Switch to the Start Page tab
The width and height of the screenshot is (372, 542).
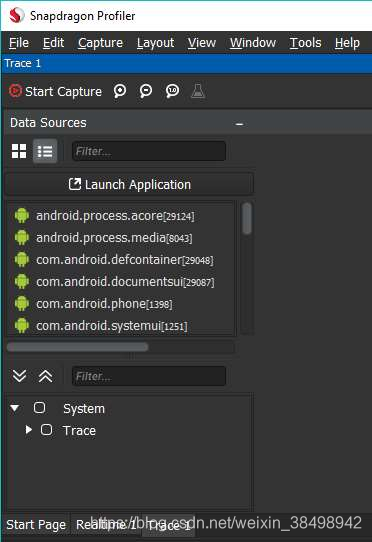[x=36, y=525]
